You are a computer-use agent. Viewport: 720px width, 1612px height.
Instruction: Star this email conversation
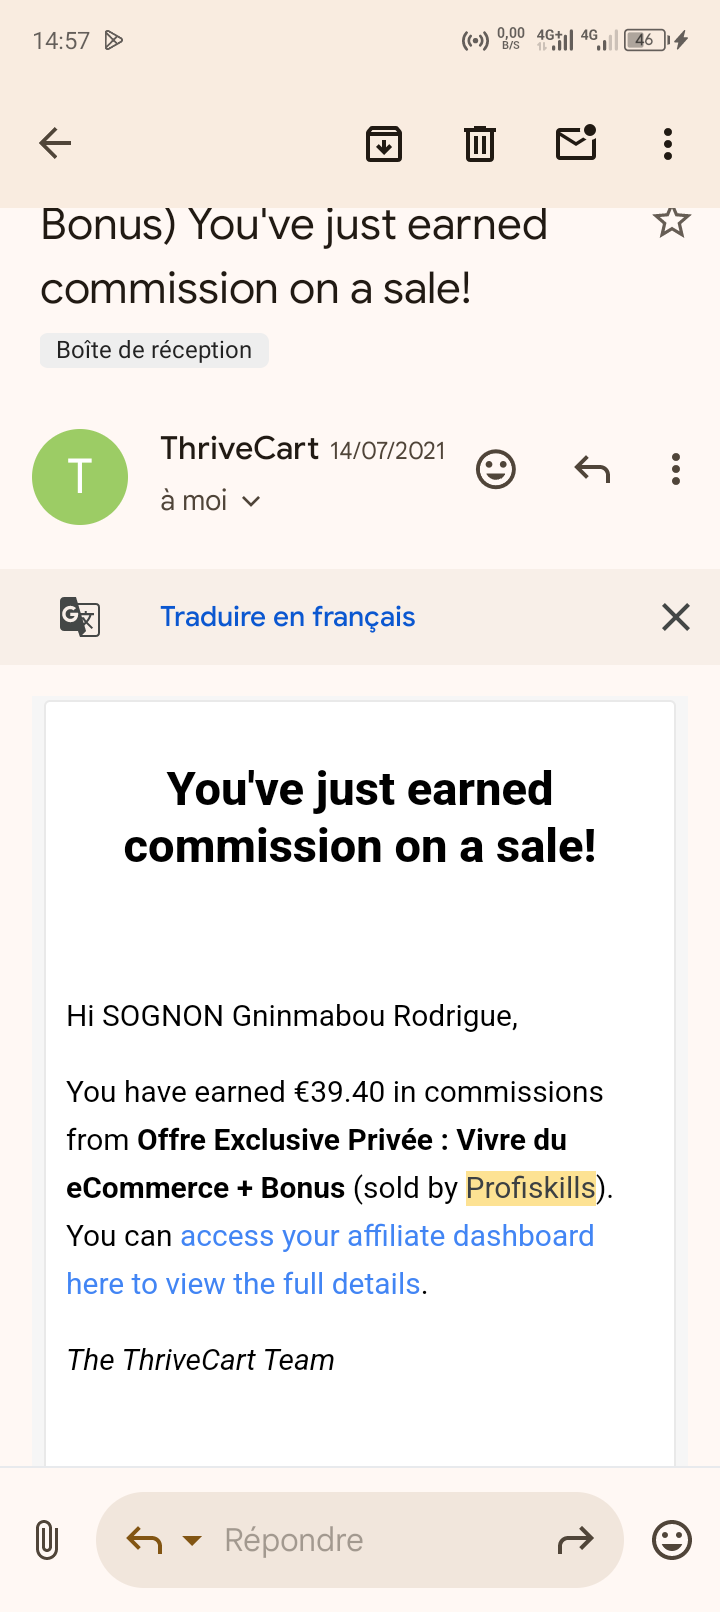click(672, 222)
